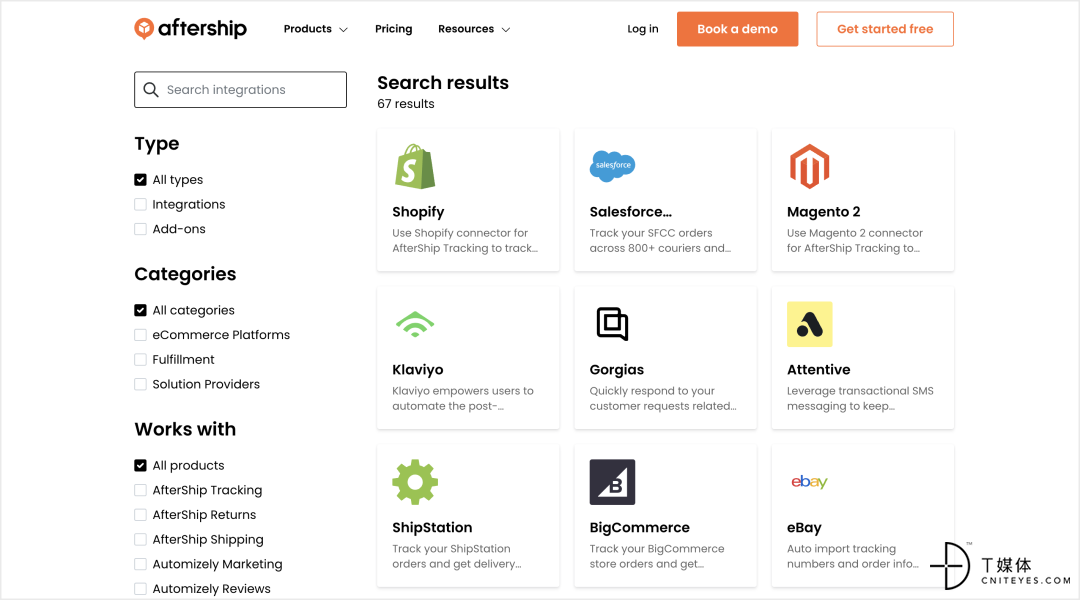Select the Automizely Reviews checkbox
The width and height of the screenshot is (1080, 600).
(141, 589)
